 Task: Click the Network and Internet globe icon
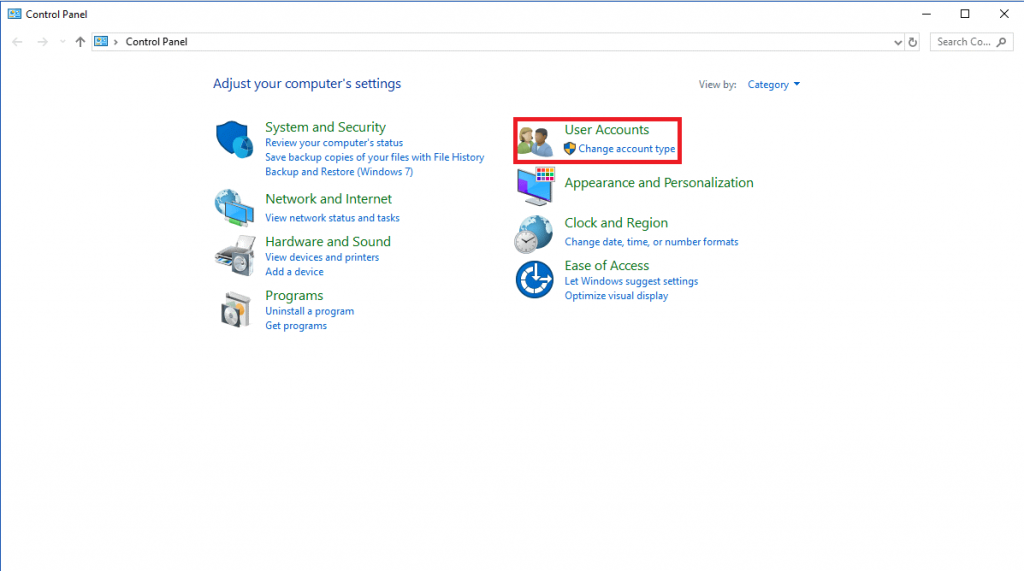[x=234, y=207]
